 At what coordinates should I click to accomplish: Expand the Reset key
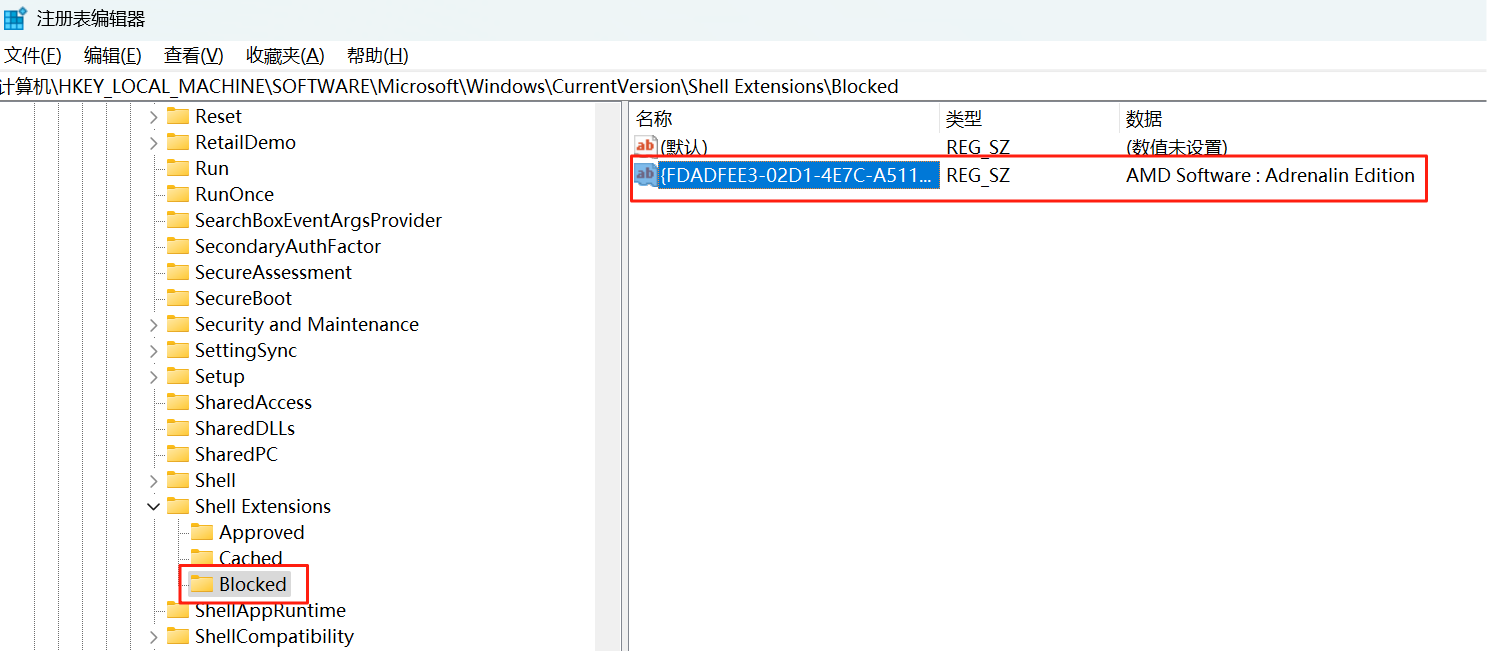tap(153, 117)
